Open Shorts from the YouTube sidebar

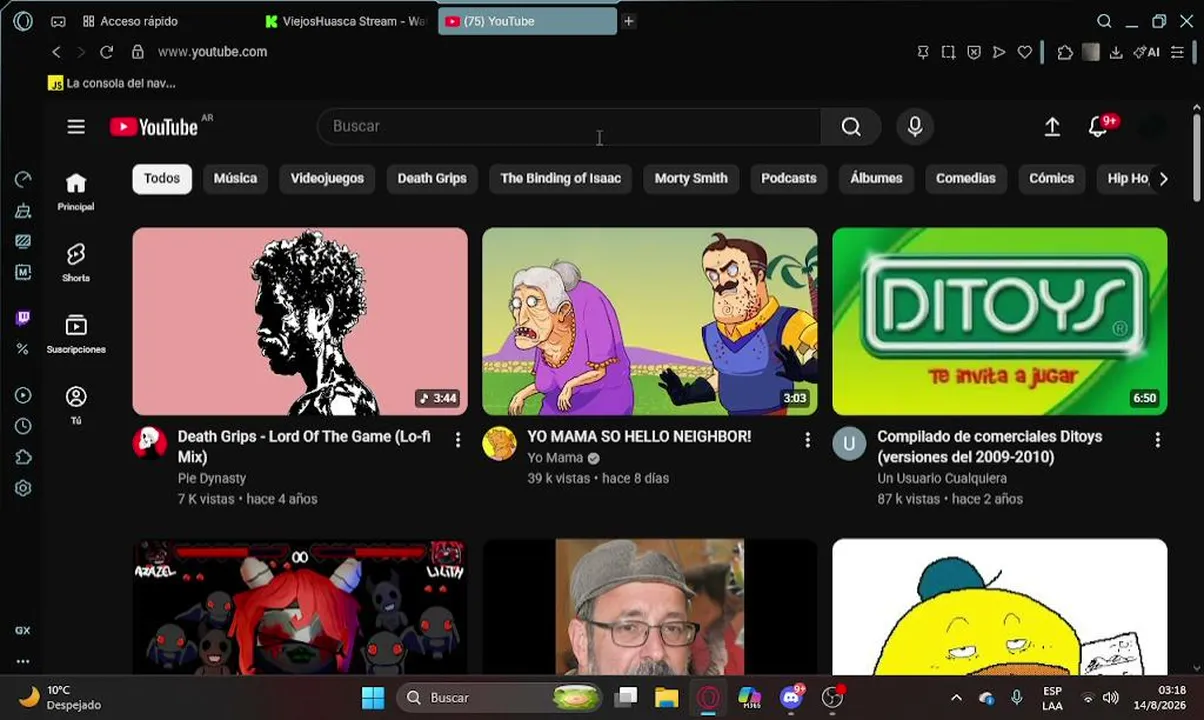[x=76, y=263]
